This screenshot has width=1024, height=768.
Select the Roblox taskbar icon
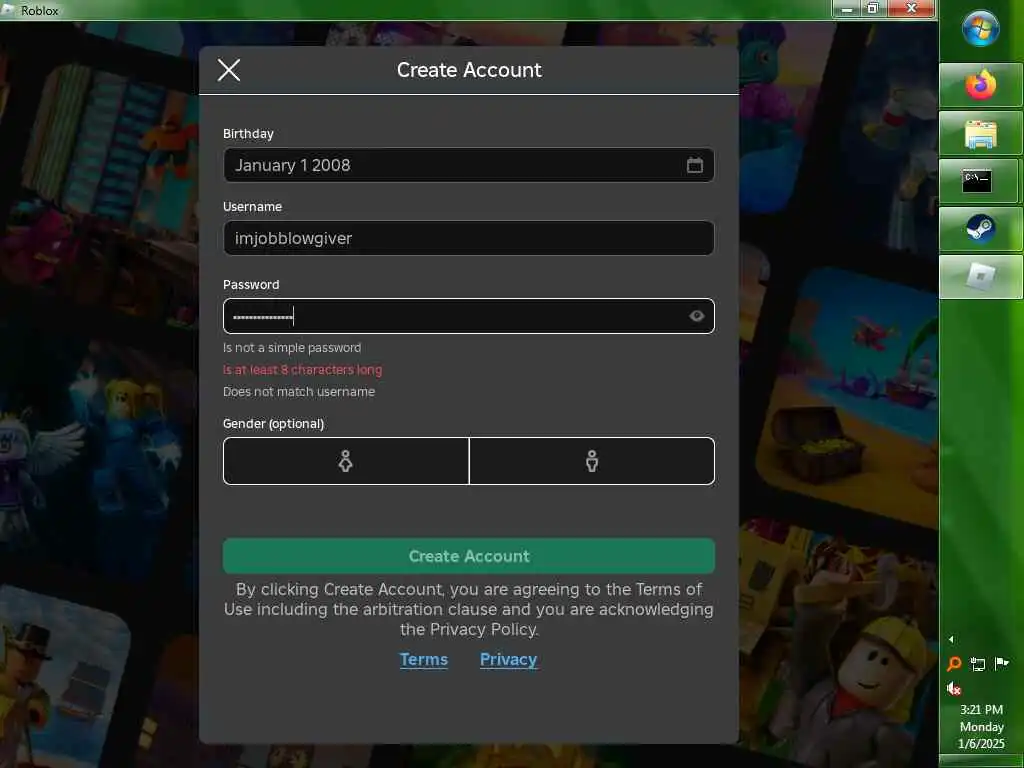tap(980, 277)
